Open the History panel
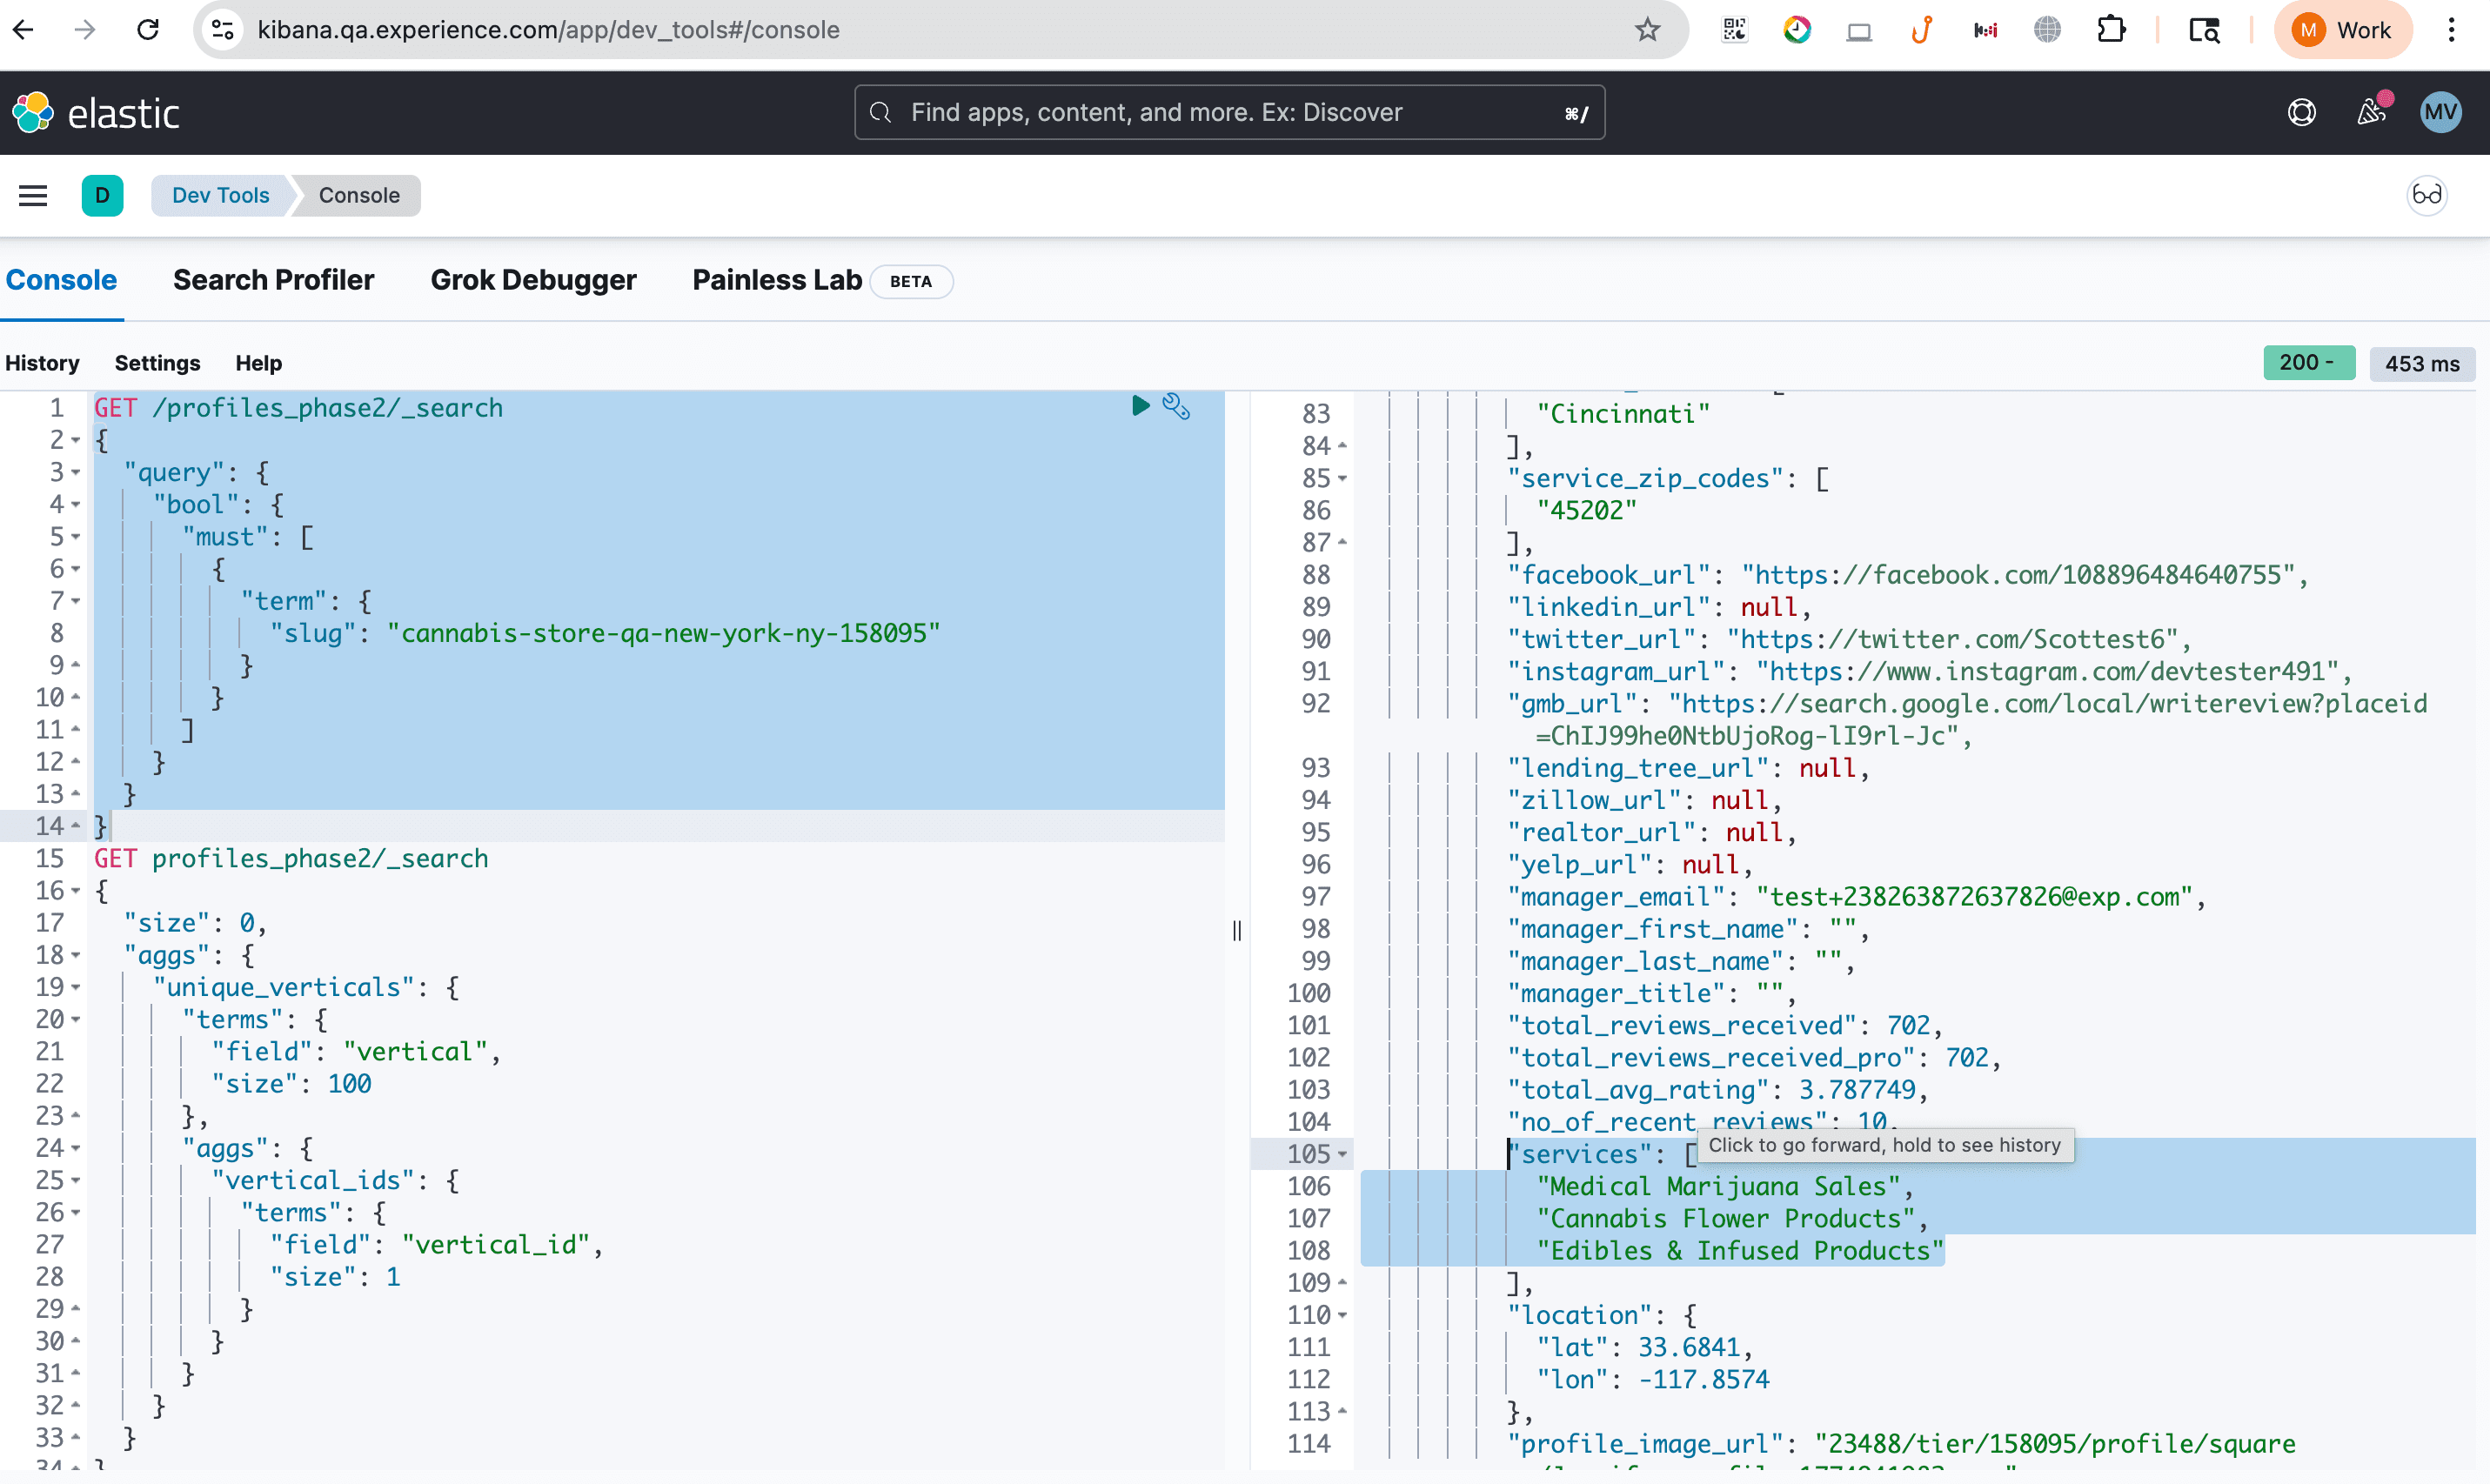The width and height of the screenshot is (2490, 1484). 42,363
